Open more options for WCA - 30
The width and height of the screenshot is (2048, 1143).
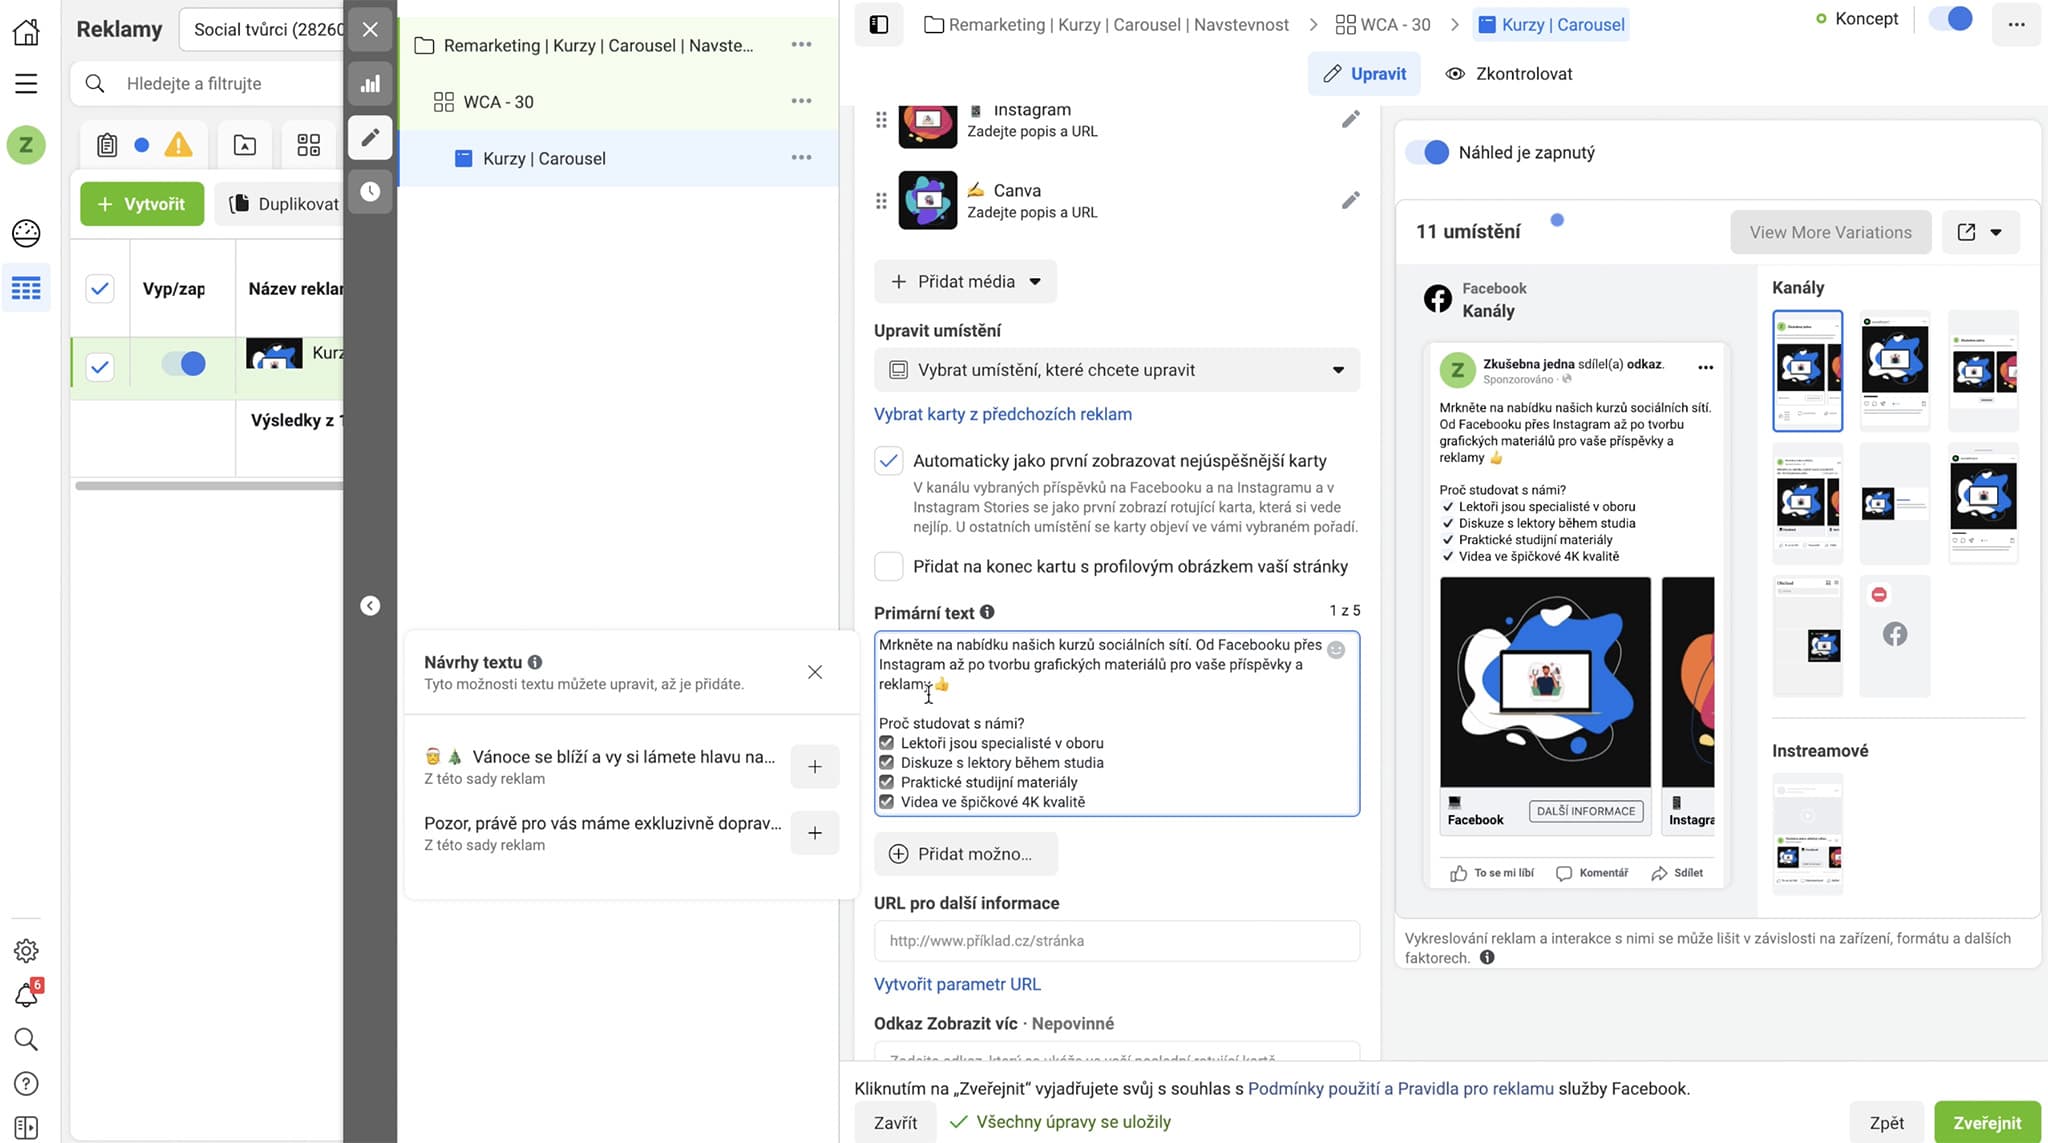point(801,101)
